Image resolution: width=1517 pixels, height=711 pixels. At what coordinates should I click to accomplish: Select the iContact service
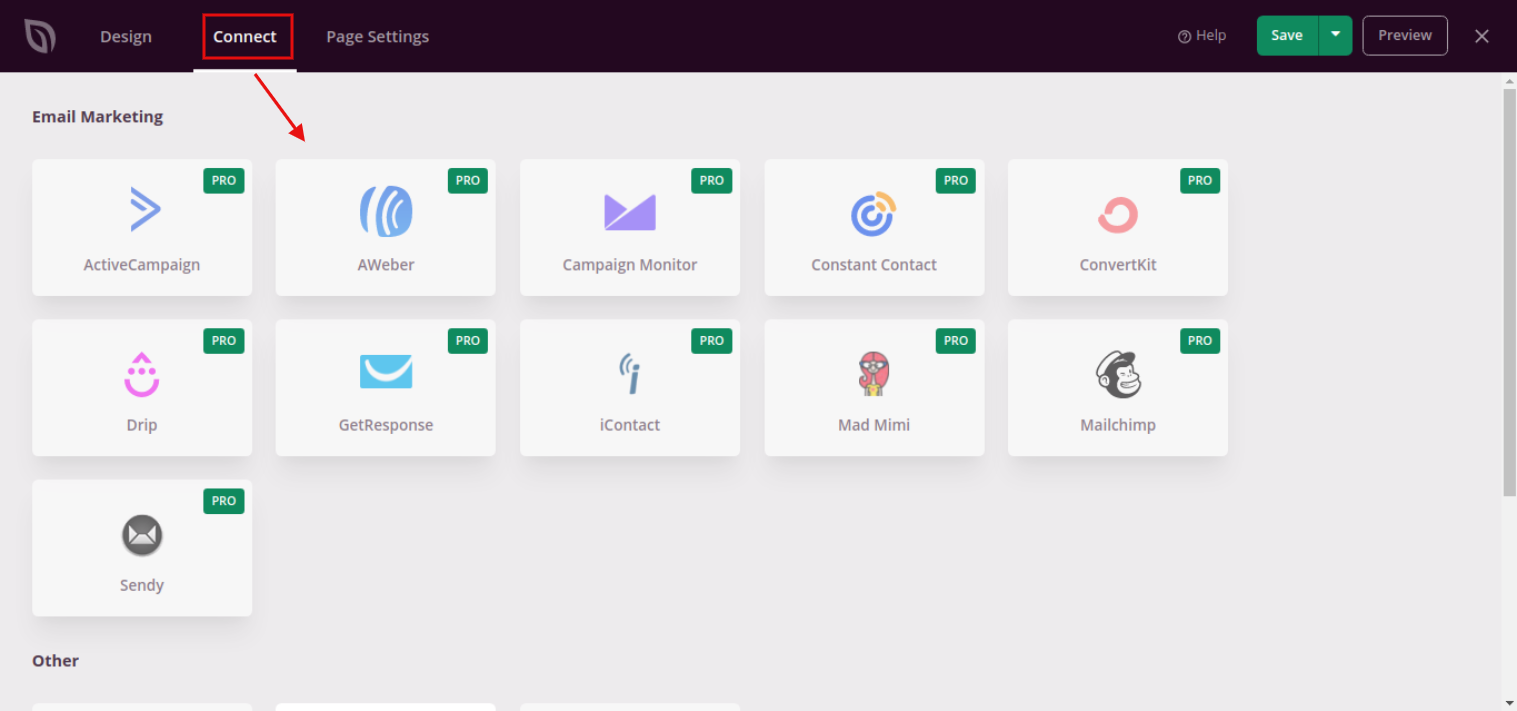click(x=629, y=388)
